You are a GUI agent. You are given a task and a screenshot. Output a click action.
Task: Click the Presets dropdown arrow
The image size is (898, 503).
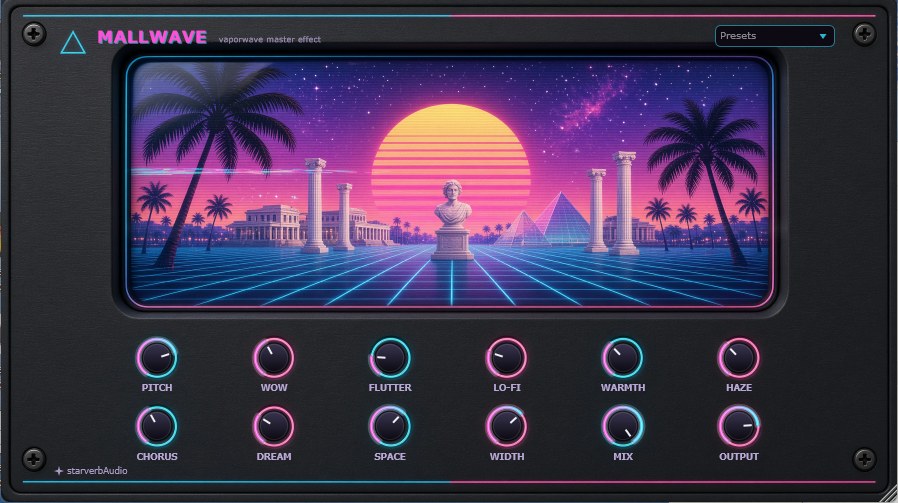tap(823, 36)
